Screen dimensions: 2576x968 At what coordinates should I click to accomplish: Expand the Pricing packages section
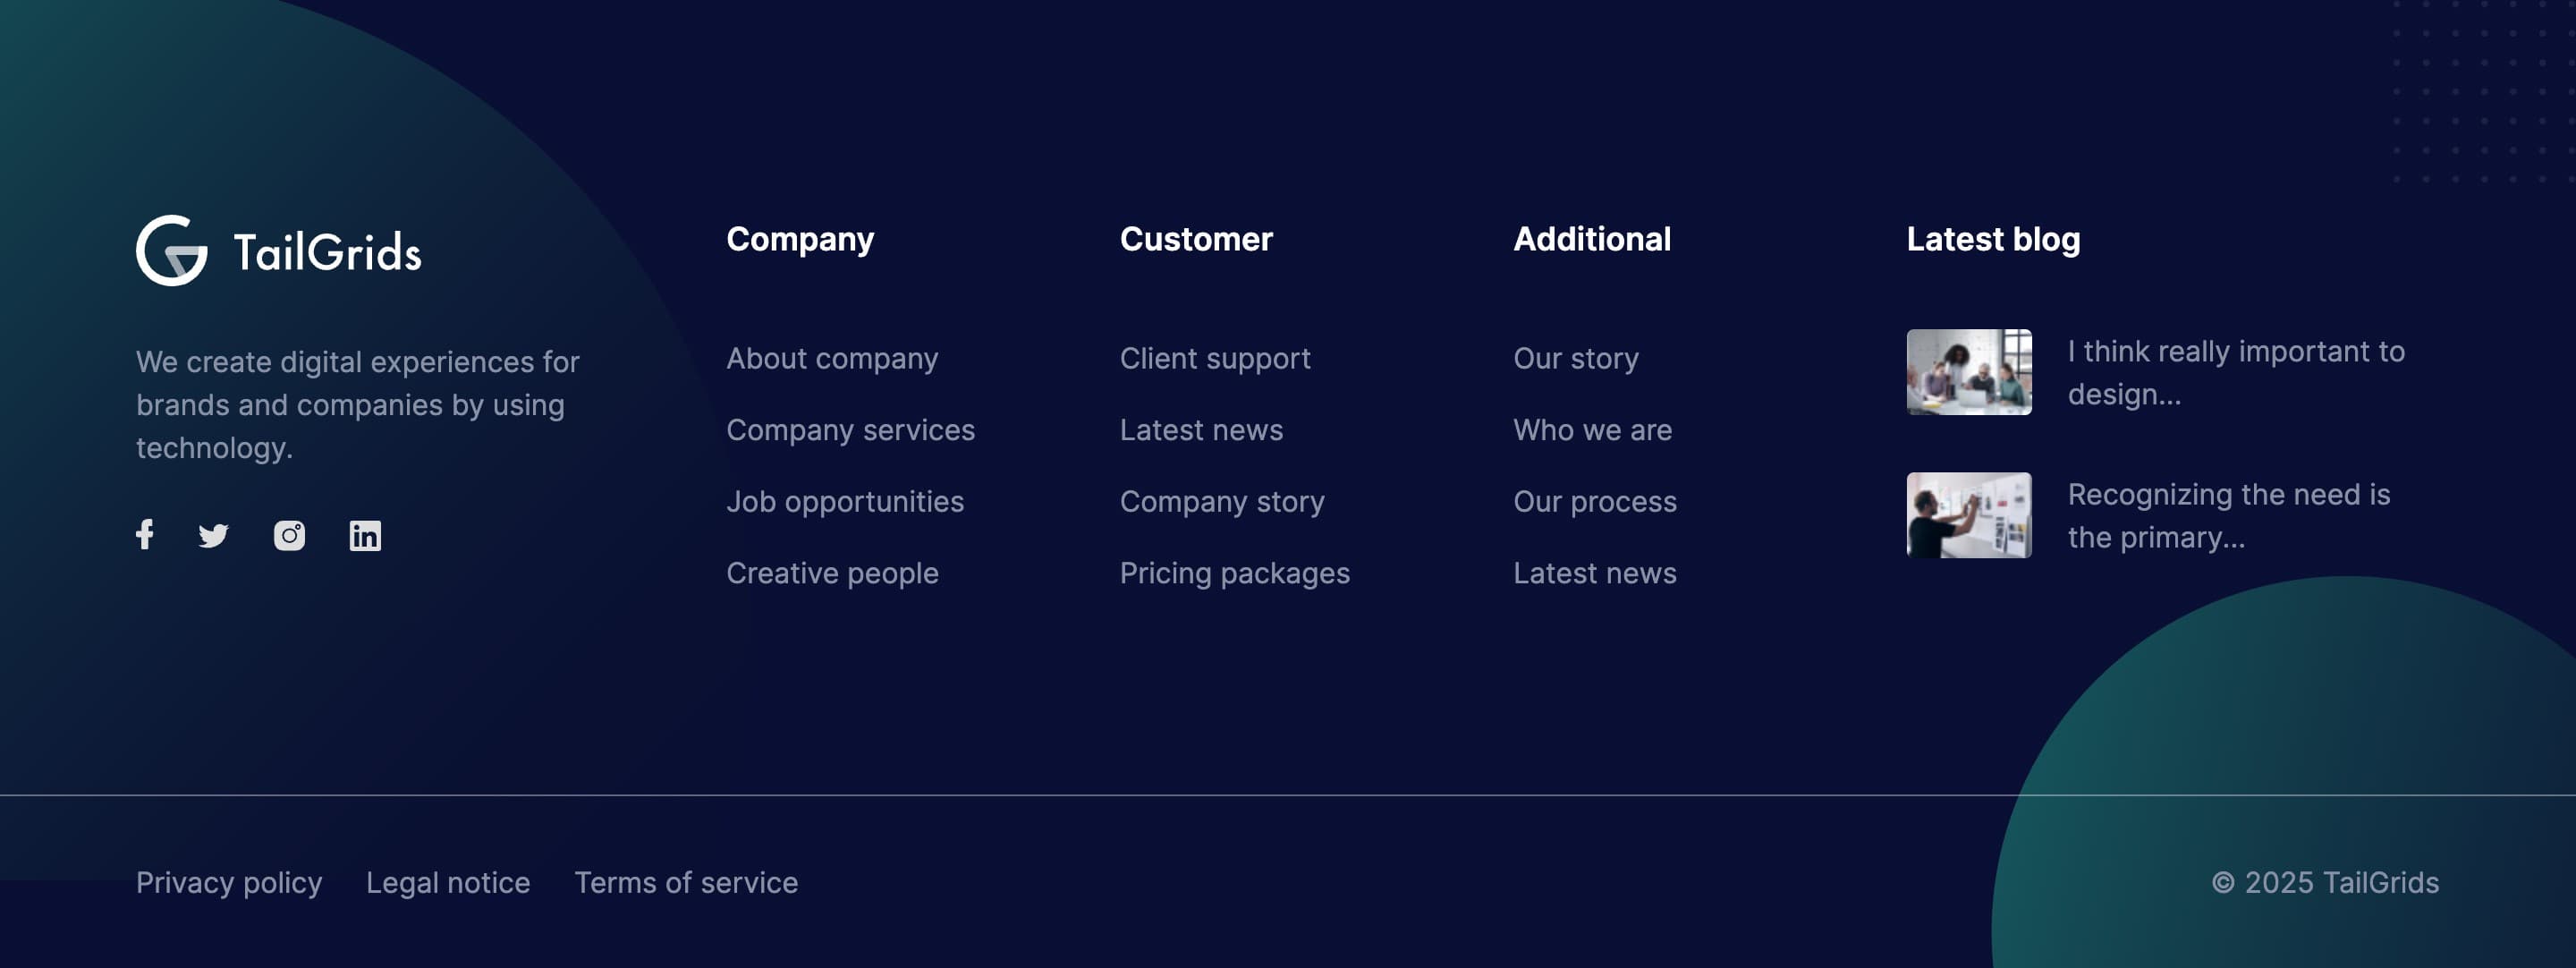1235,573
